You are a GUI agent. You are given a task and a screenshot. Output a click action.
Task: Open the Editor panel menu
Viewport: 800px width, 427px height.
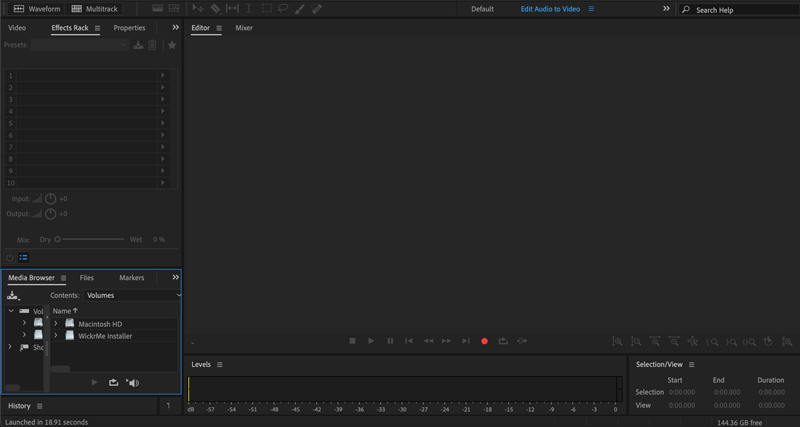[219, 28]
